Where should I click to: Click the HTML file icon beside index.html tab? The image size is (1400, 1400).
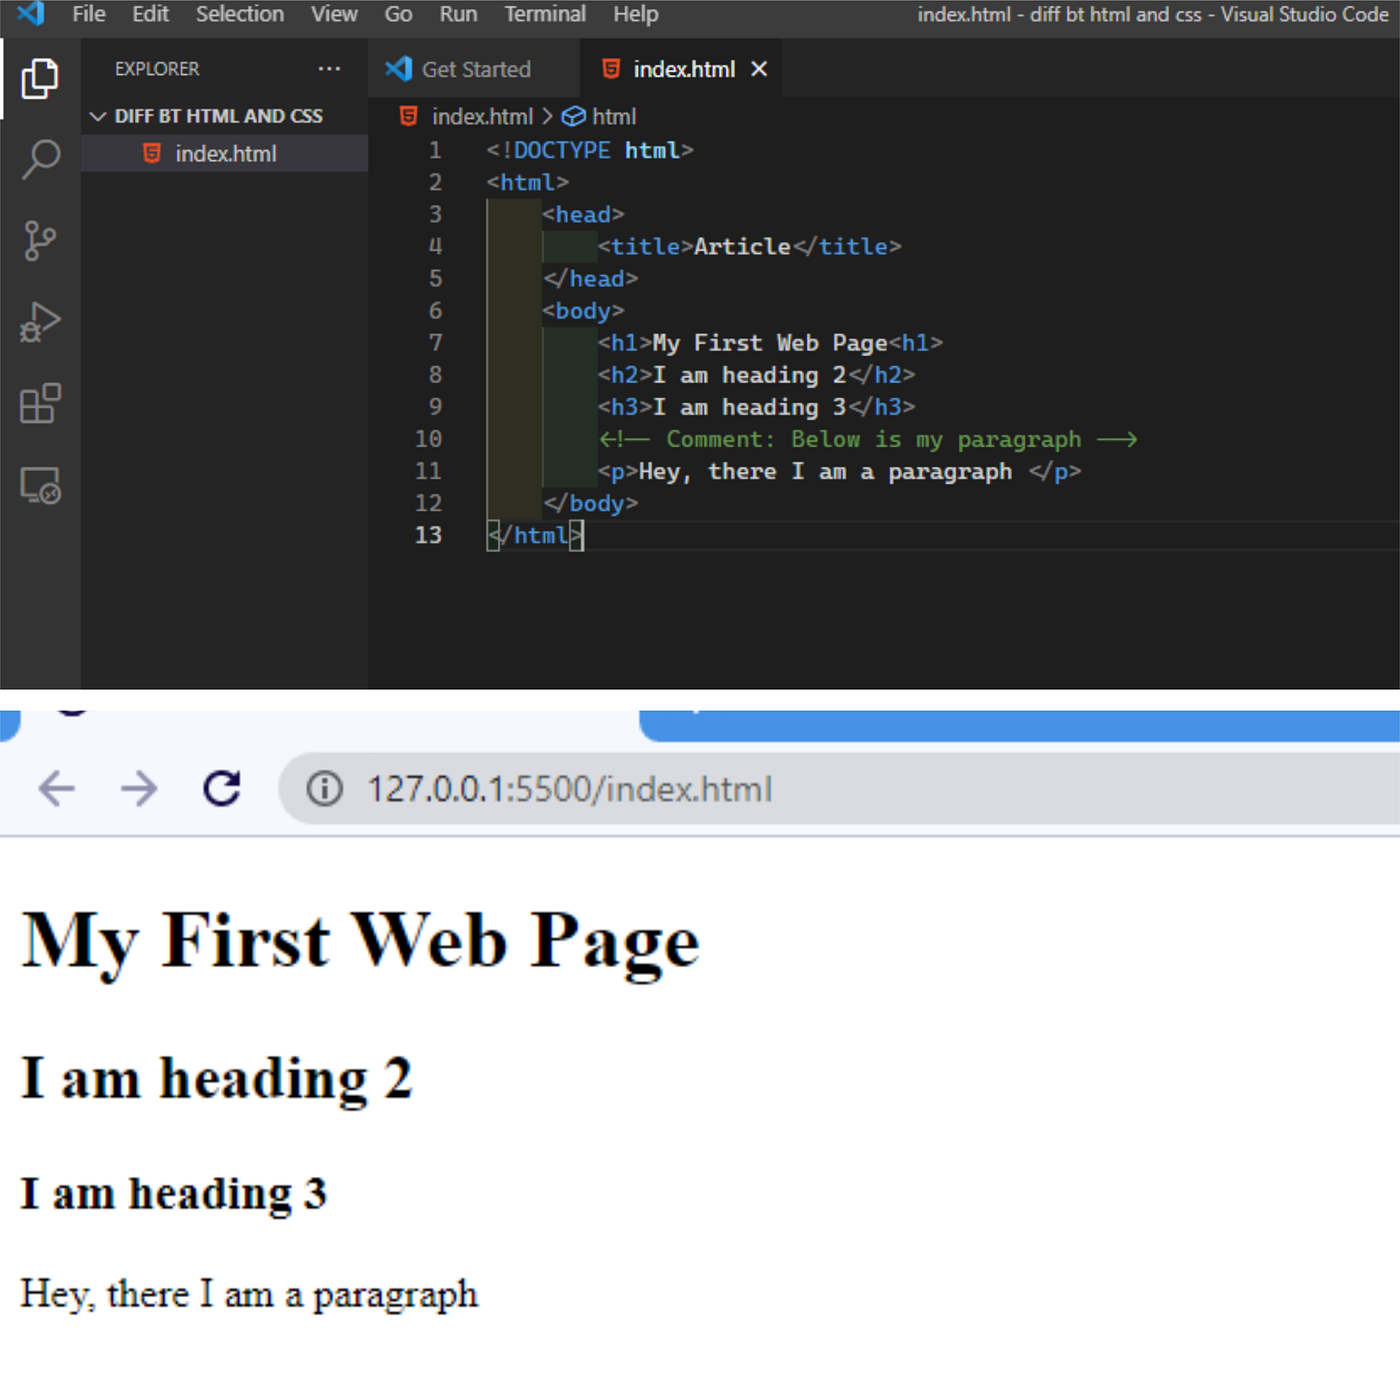610,69
